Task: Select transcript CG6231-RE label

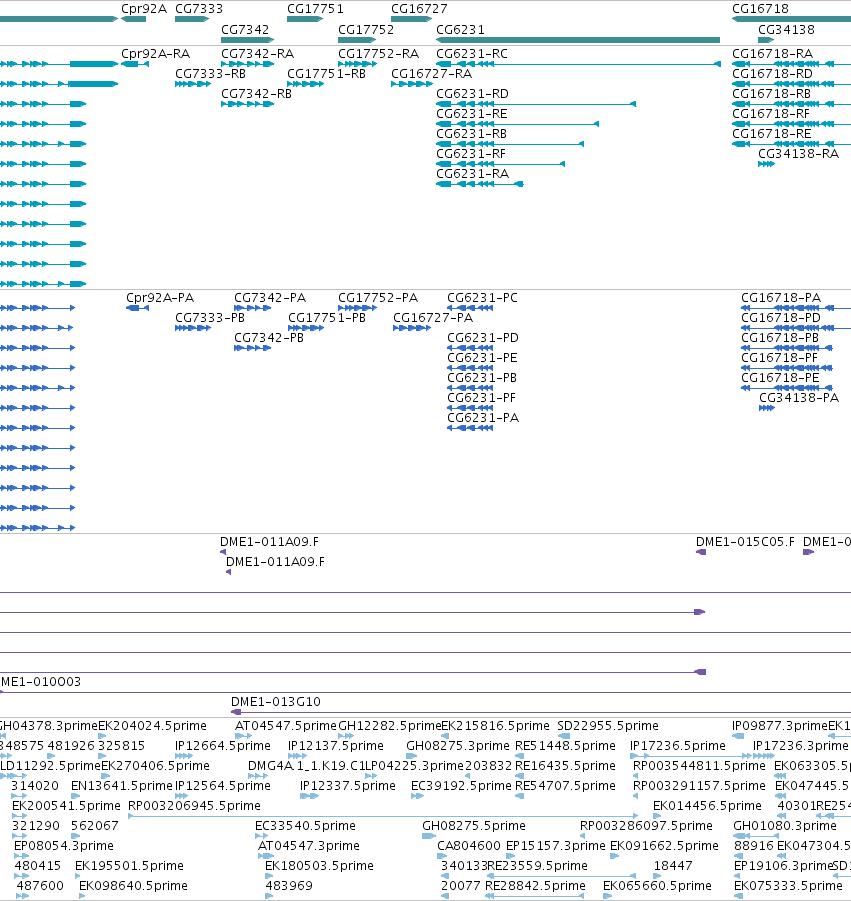Action: tap(472, 113)
